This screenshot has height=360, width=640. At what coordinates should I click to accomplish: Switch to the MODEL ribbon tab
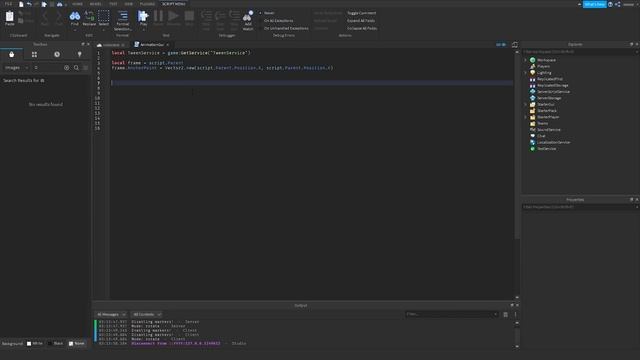click(96, 4)
